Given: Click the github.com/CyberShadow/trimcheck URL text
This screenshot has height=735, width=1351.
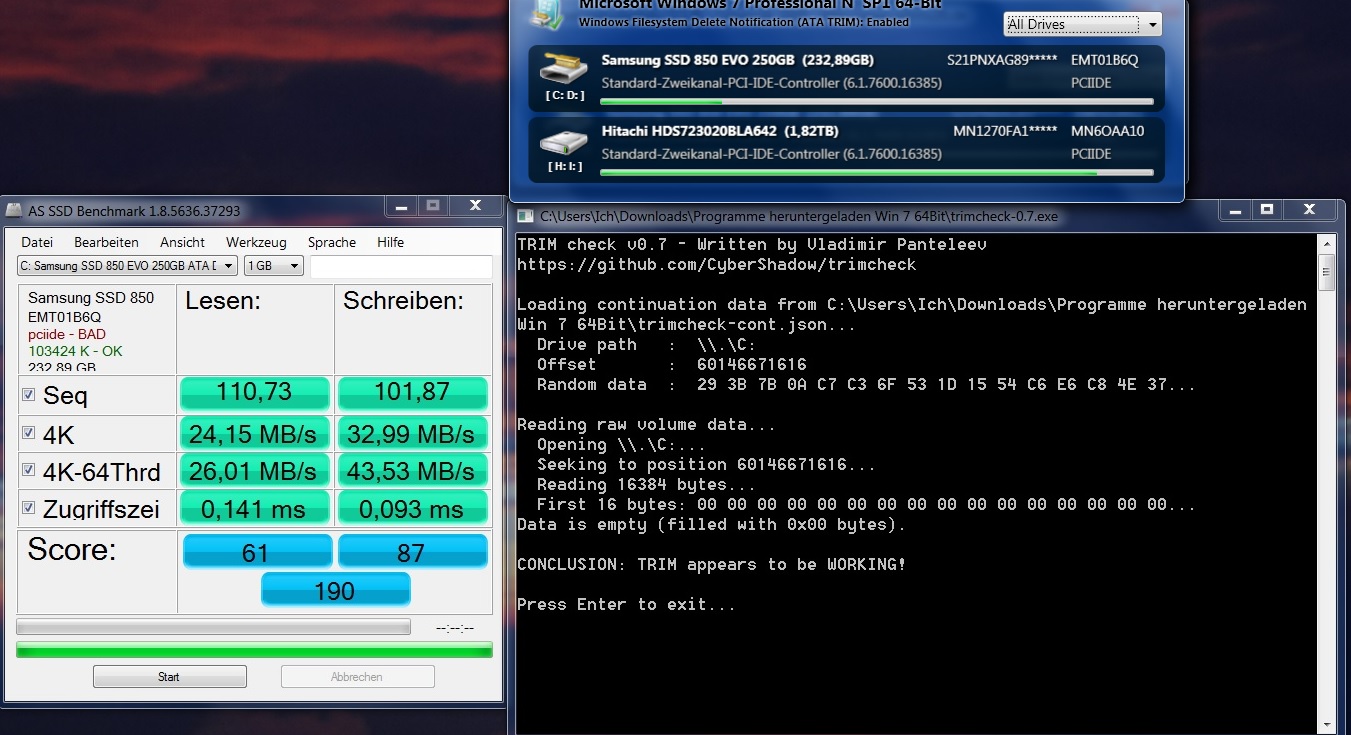Looking at the screenshot, I should coord(716,265).
